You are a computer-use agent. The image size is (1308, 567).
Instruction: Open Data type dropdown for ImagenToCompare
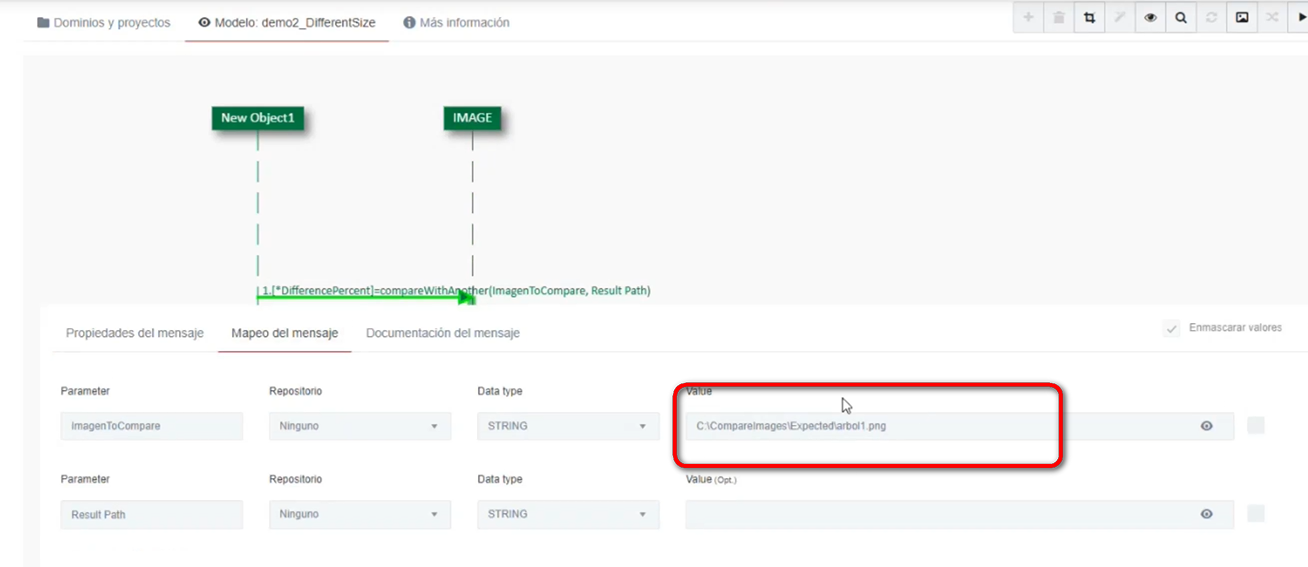pos(567,426)
